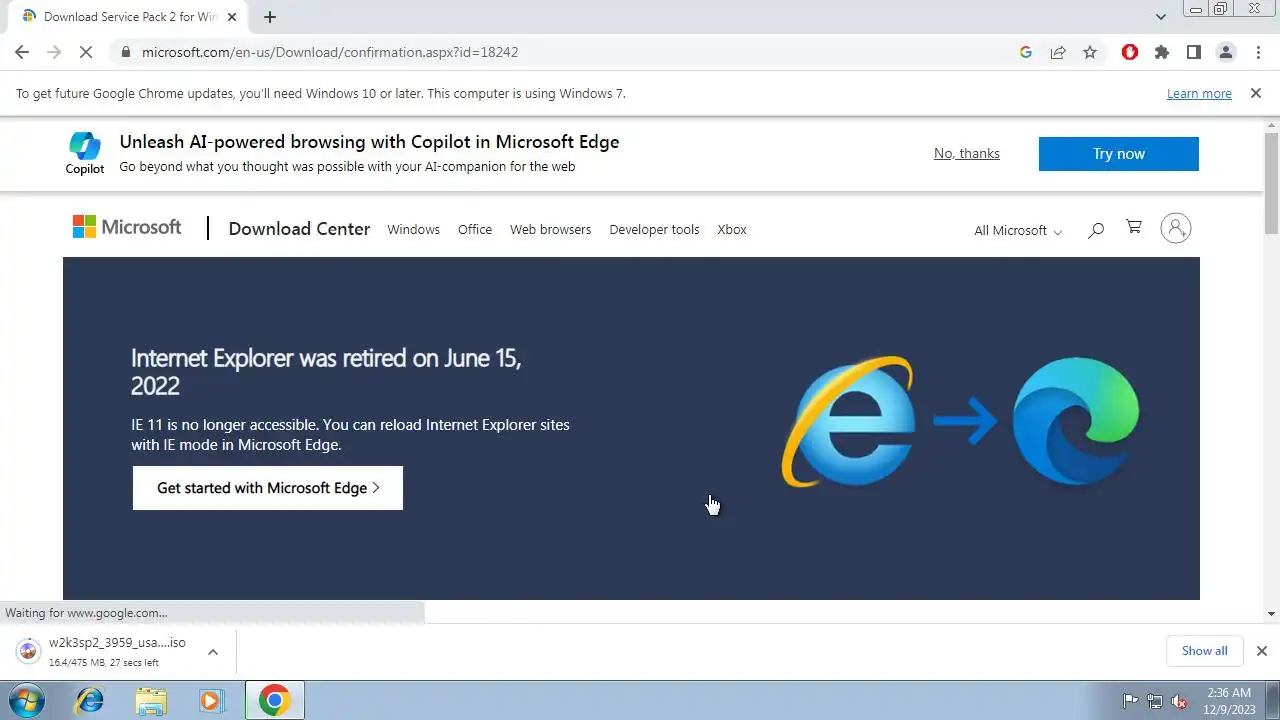This screenshot has height=720, width=1280.
Task: Open the Windows Start button
Action: [x=26, y=701]
